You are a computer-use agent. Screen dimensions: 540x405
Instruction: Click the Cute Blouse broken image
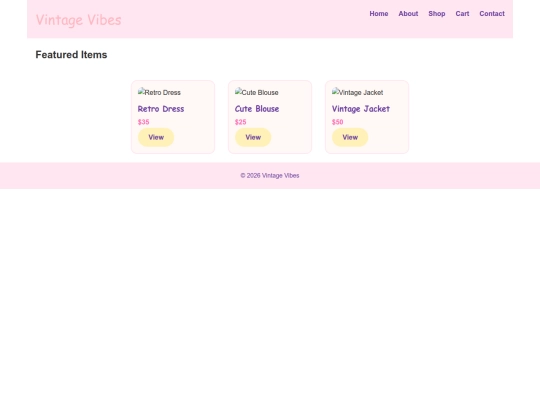point(257,92)
